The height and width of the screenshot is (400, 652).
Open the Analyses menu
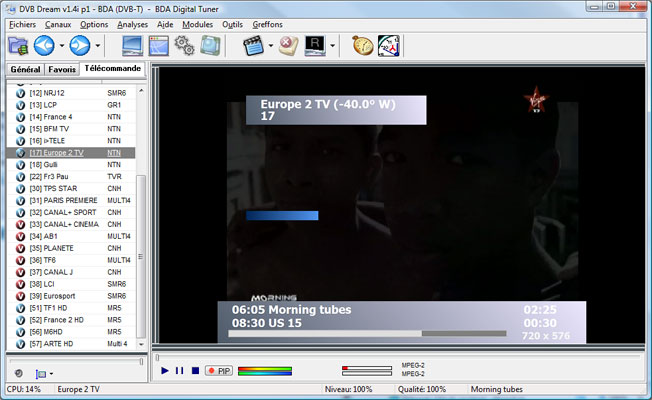coord(132,25)
